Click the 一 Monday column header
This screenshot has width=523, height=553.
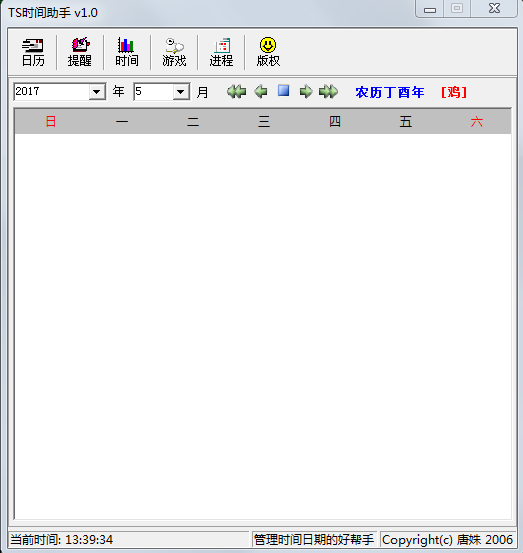122,122
